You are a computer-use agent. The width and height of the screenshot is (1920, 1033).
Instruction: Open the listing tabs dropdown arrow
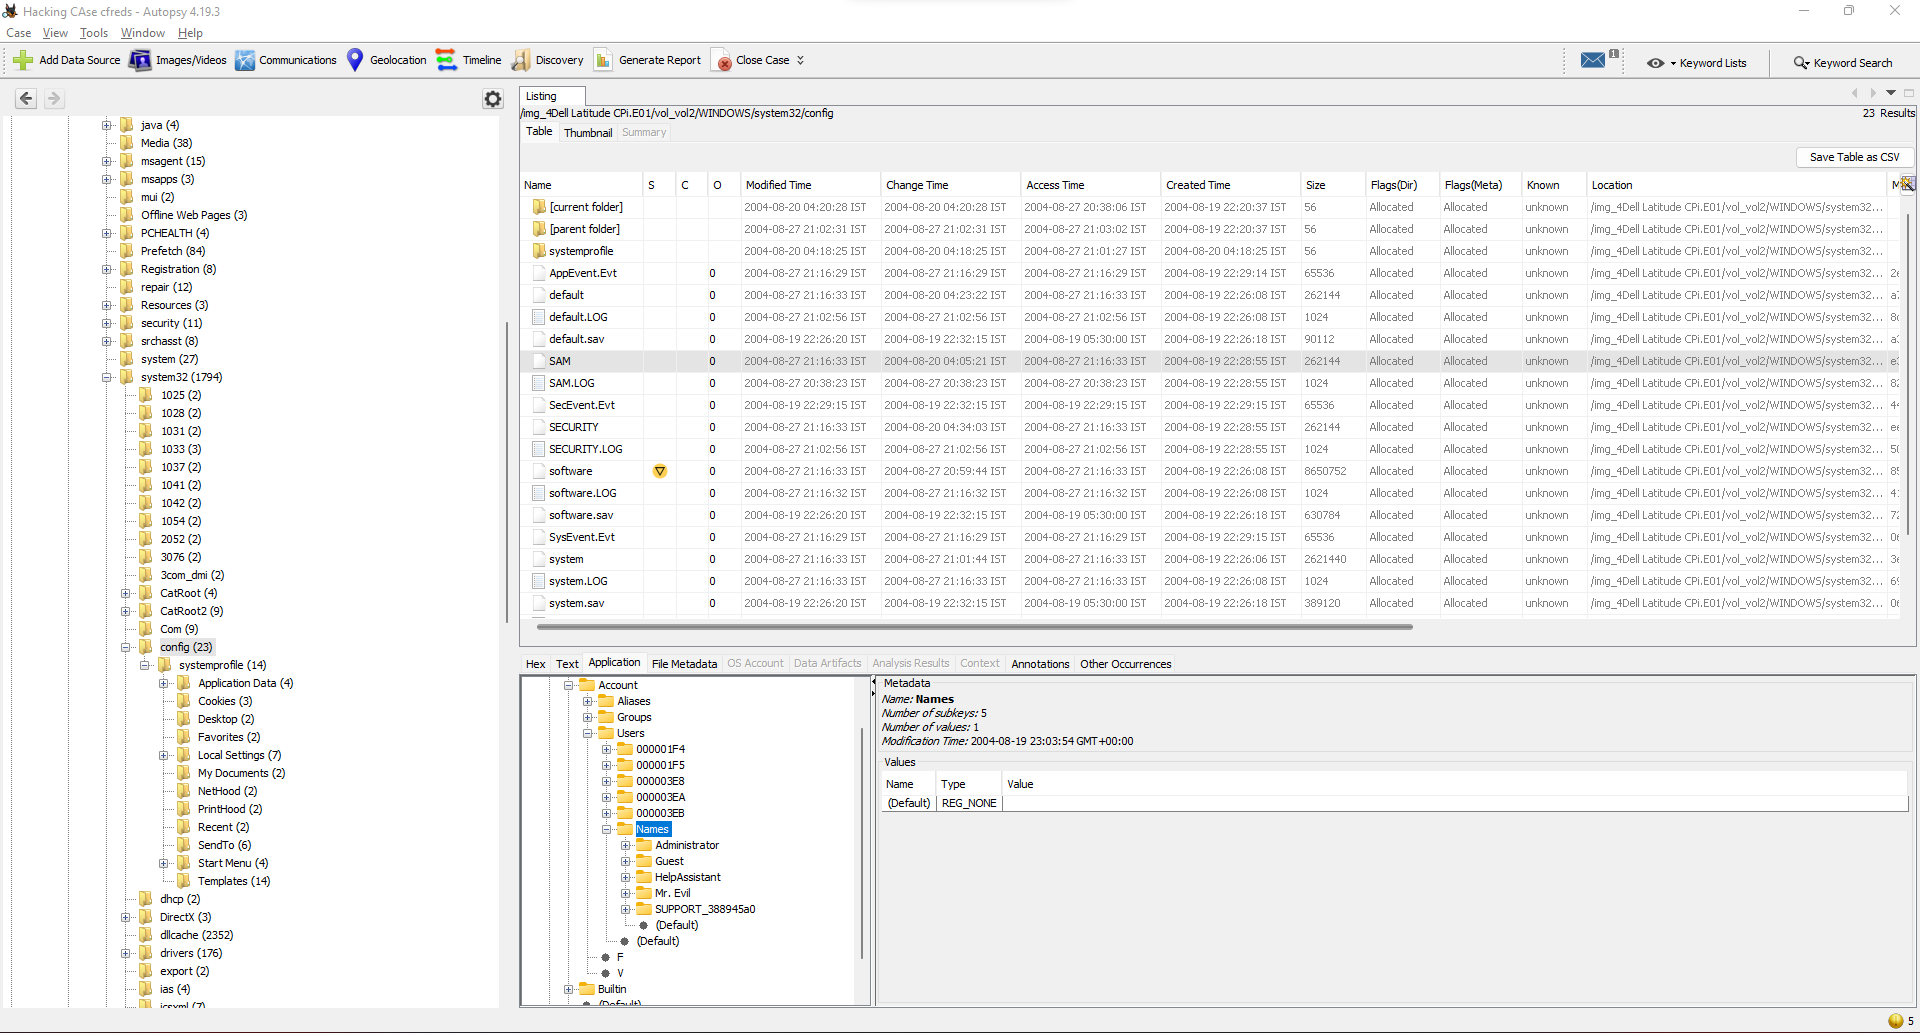pos(1891,93)
